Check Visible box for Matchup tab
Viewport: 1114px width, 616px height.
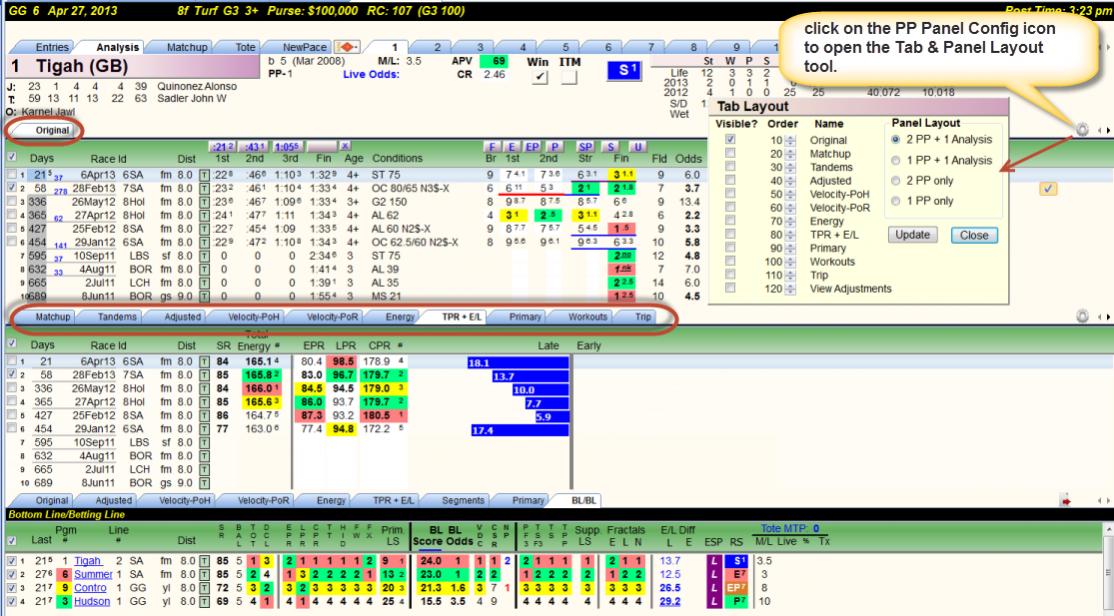click(730, 153)
